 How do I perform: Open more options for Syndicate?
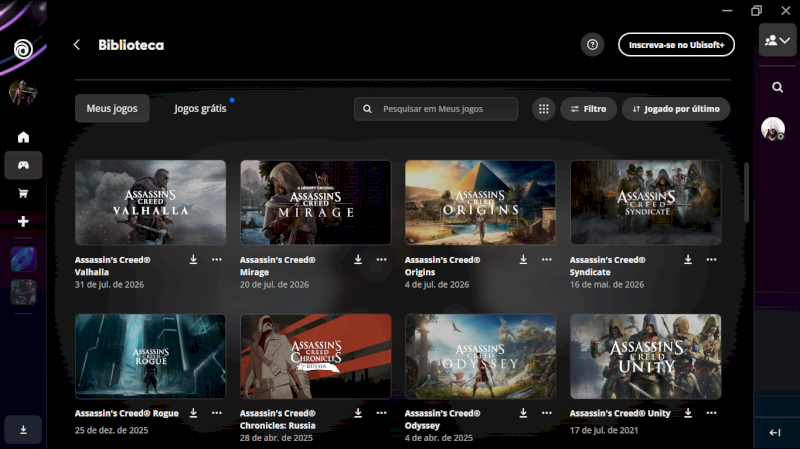tap(712, 260)
